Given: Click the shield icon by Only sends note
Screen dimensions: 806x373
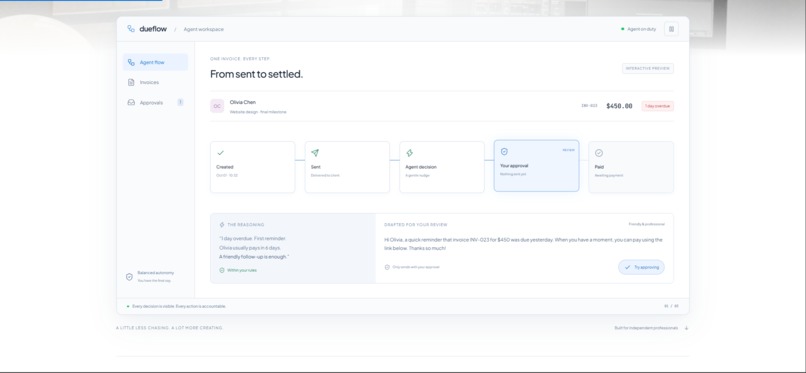Looking at the screenshot, I should point(387,267).
